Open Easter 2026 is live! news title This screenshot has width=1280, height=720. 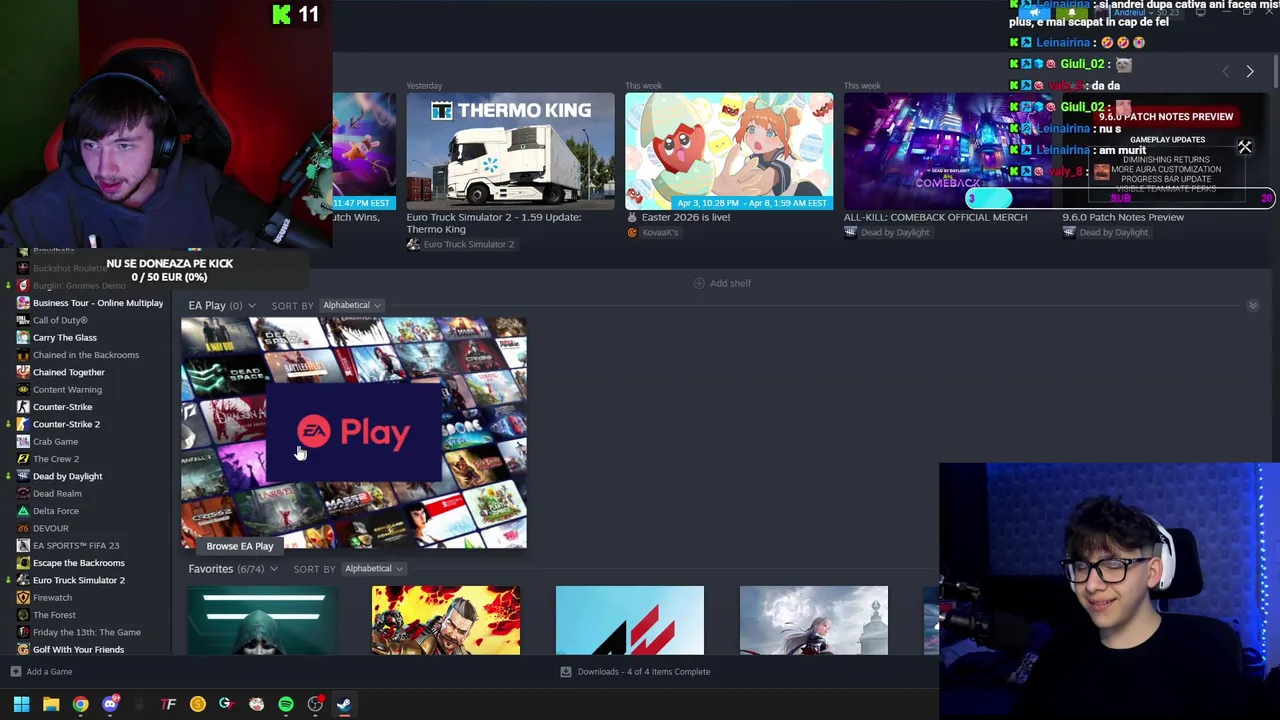[686, 217]
